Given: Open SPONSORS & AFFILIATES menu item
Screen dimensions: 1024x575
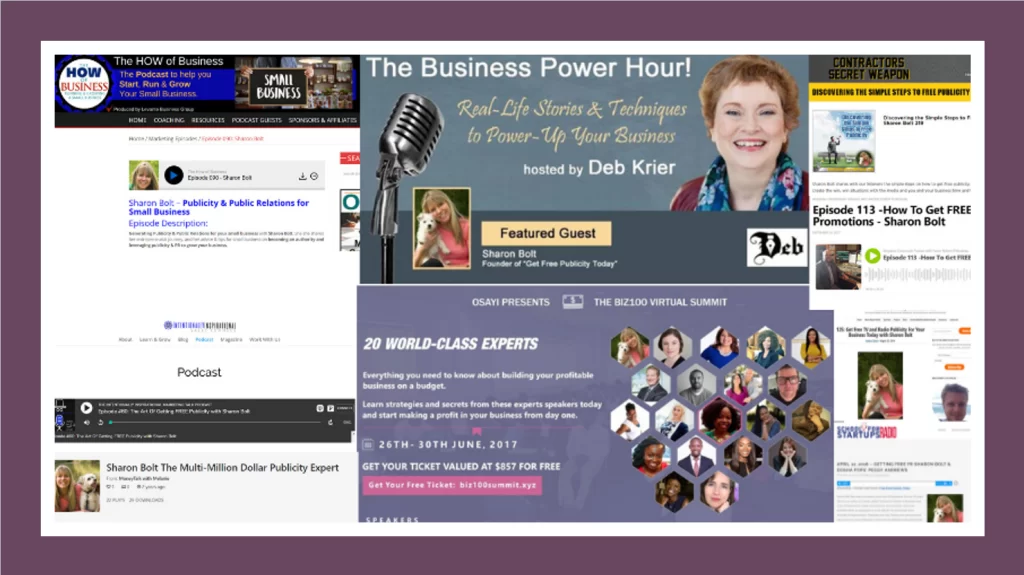Looking at the screenshot, I should [323, 120].
